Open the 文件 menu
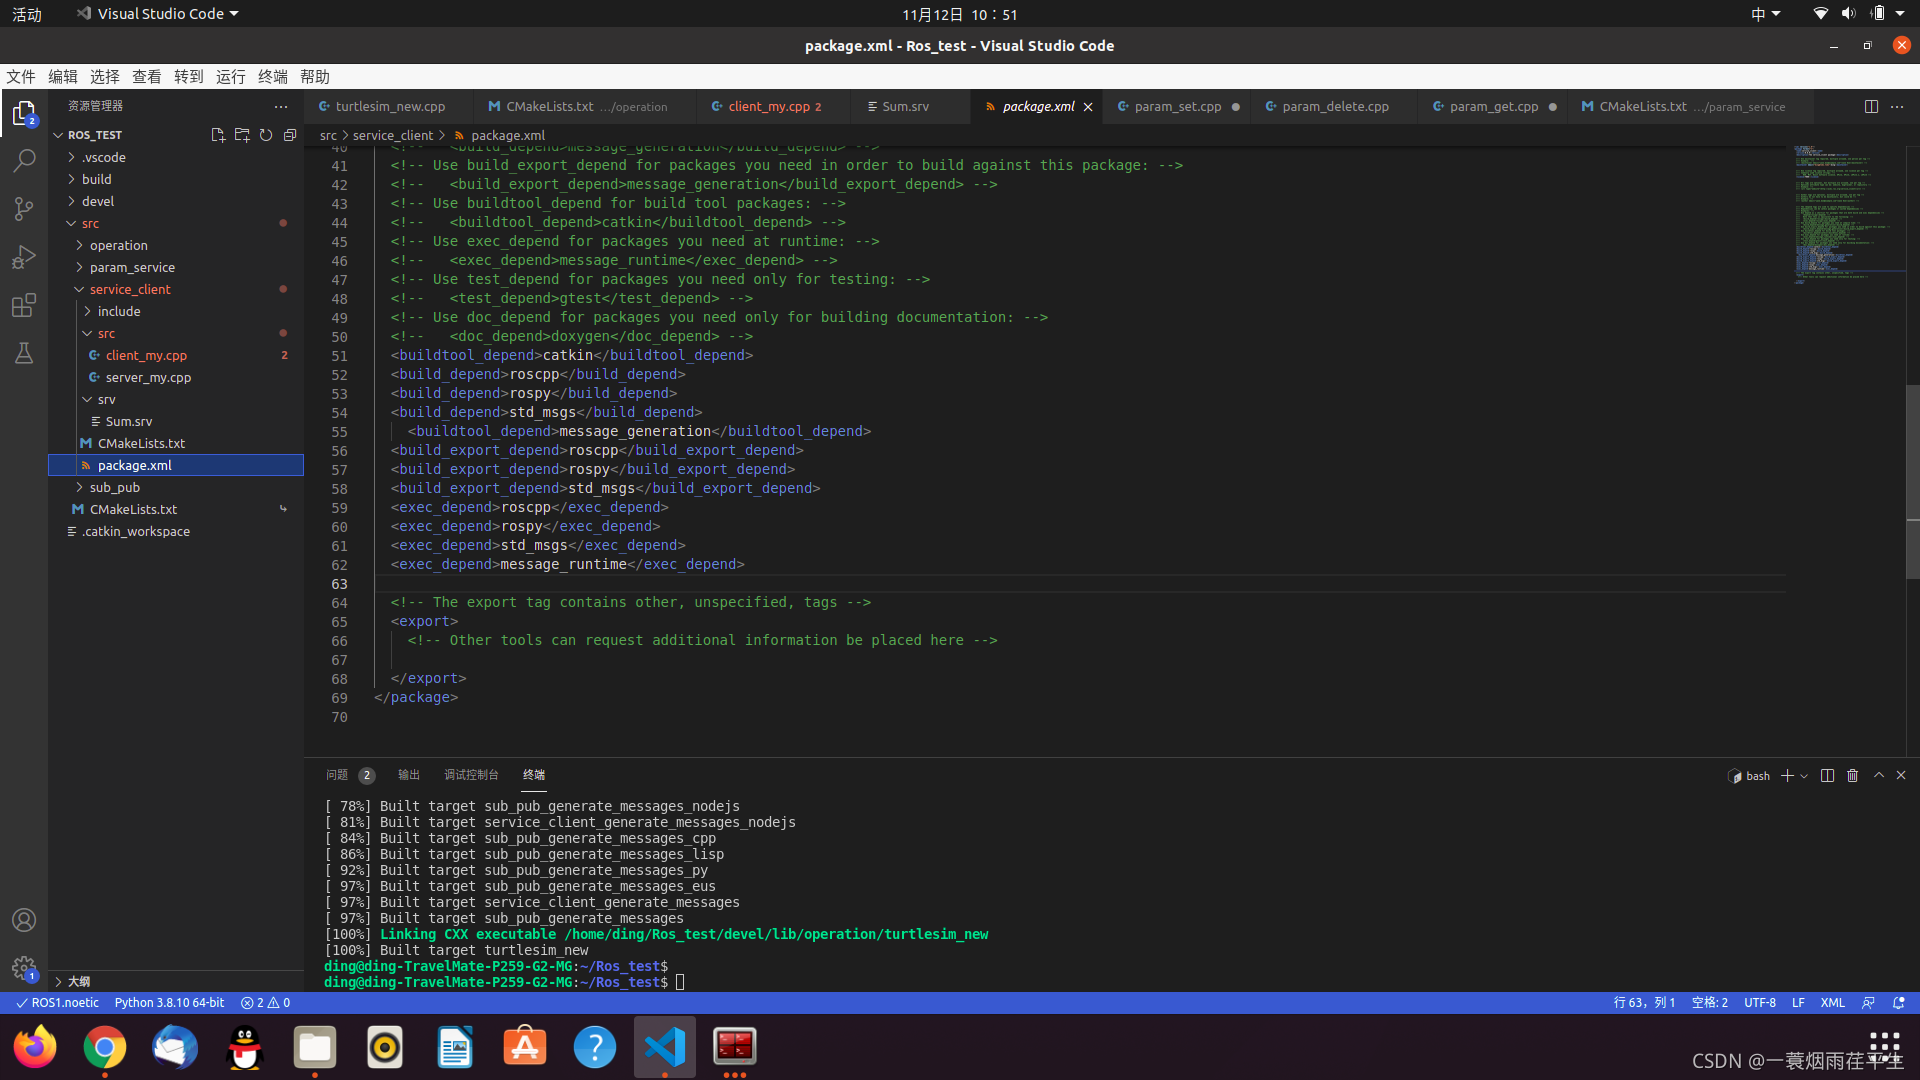The width and height of the screenshot is (1920, 1080). pos(21,76)
